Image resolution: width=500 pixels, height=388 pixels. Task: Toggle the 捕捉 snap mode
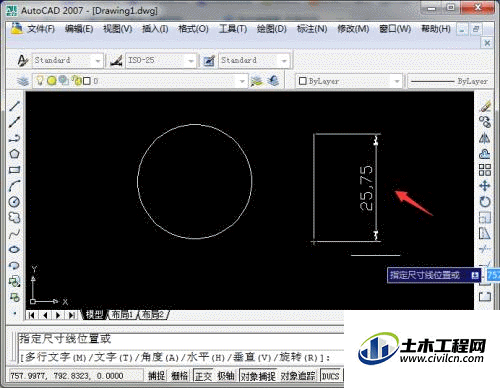[x=157, y=376]
